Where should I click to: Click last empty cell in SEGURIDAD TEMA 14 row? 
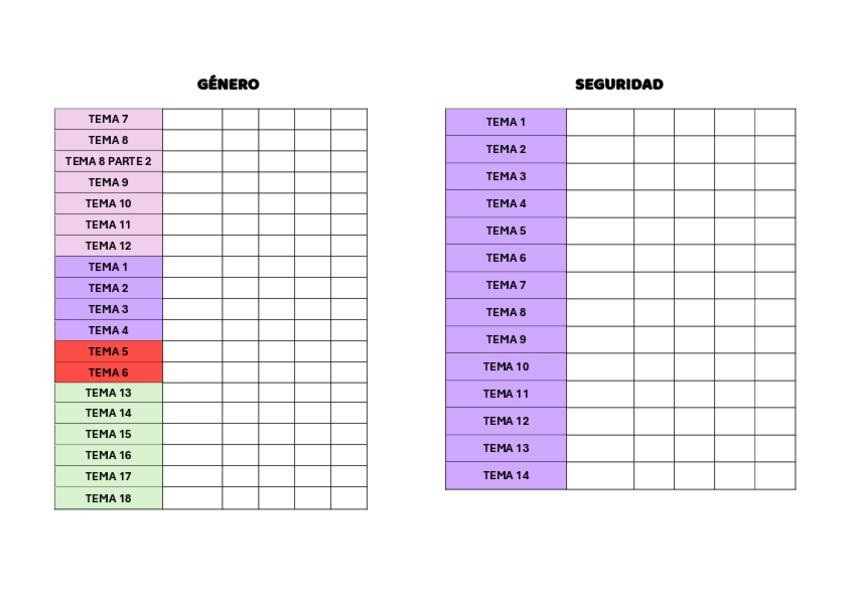click(775, 475)
